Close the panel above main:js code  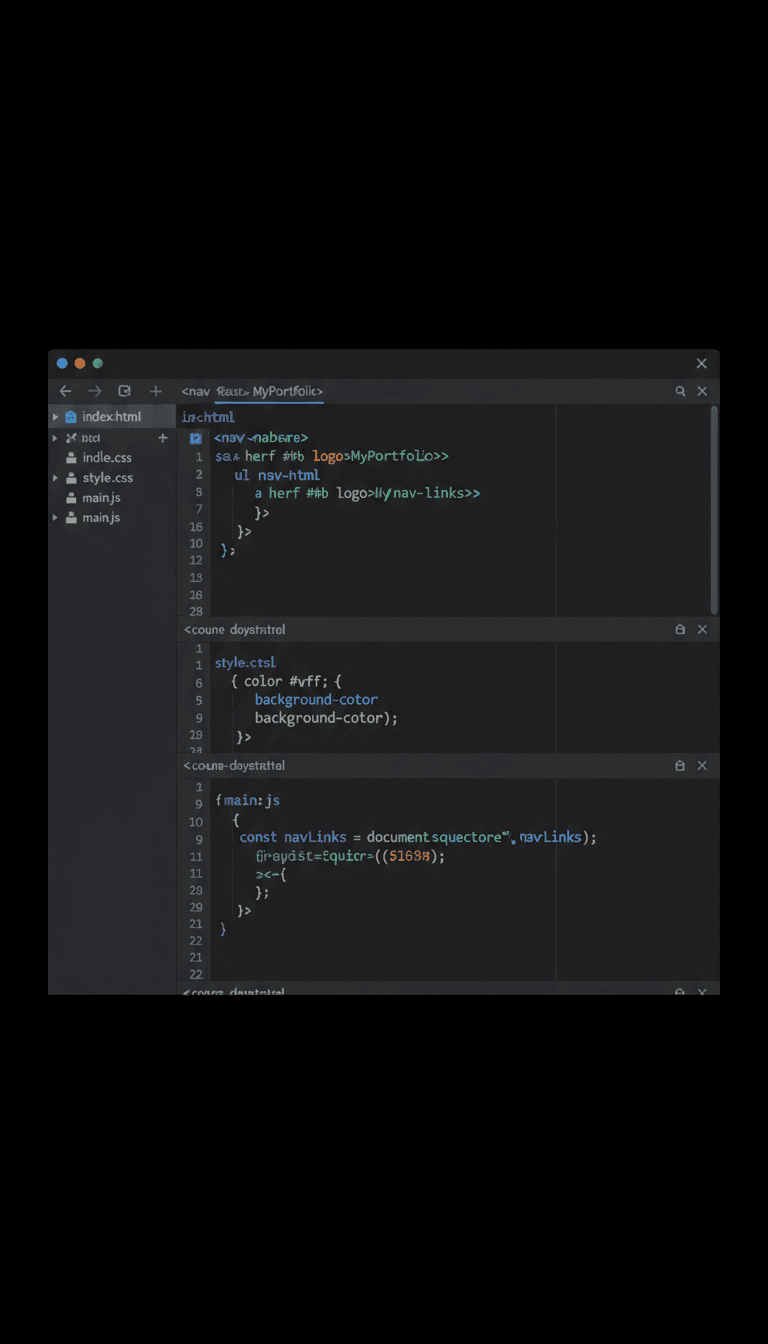click(x=702, y=765)
